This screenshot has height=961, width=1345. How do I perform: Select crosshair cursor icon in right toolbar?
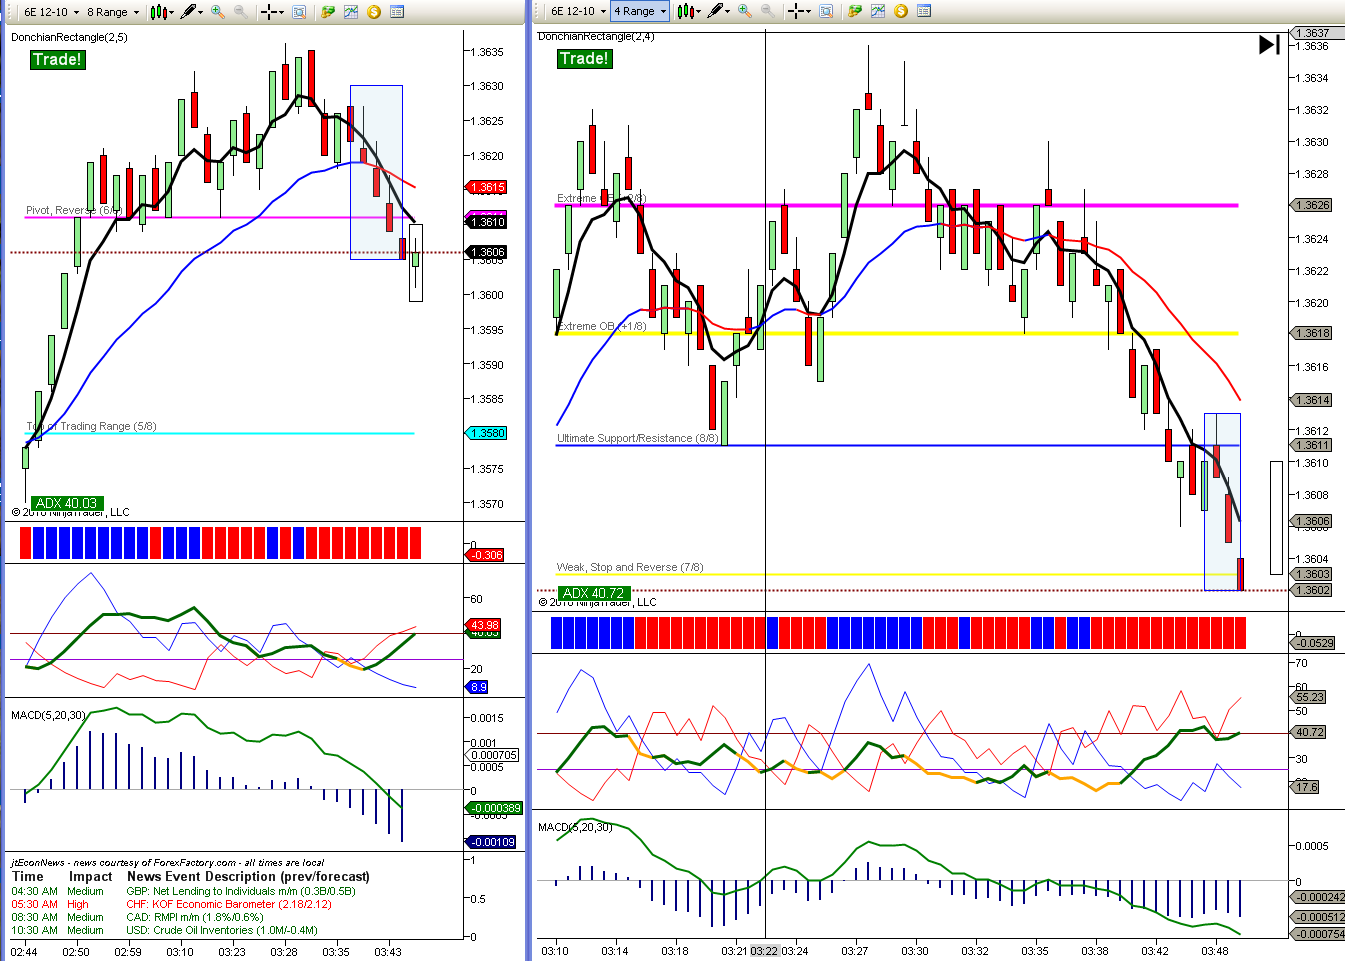pyautogui.click(x=795, y=11)
